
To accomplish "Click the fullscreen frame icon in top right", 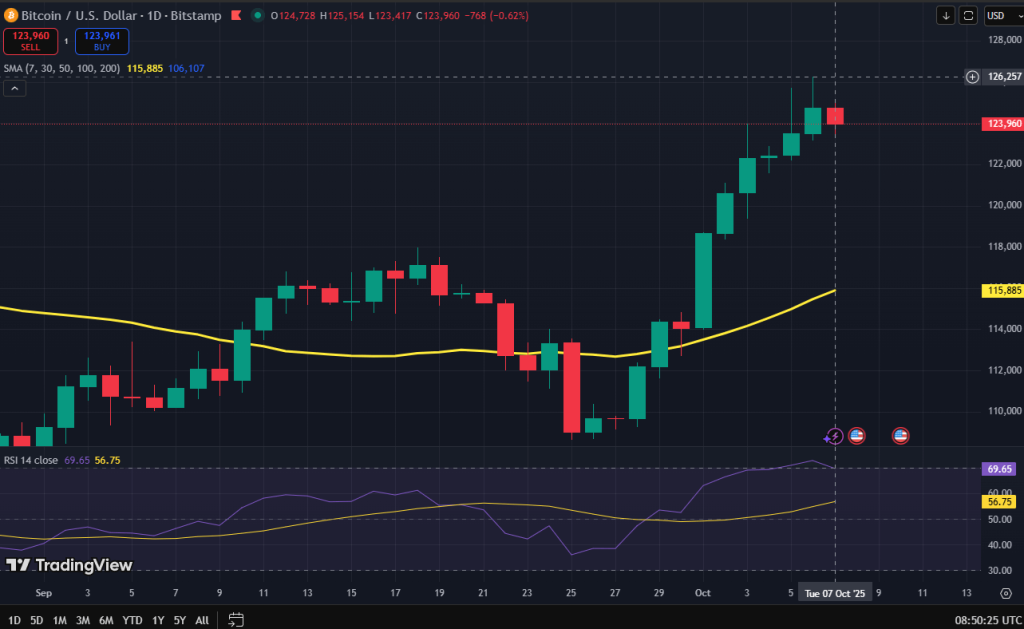I will pos(968,15).
